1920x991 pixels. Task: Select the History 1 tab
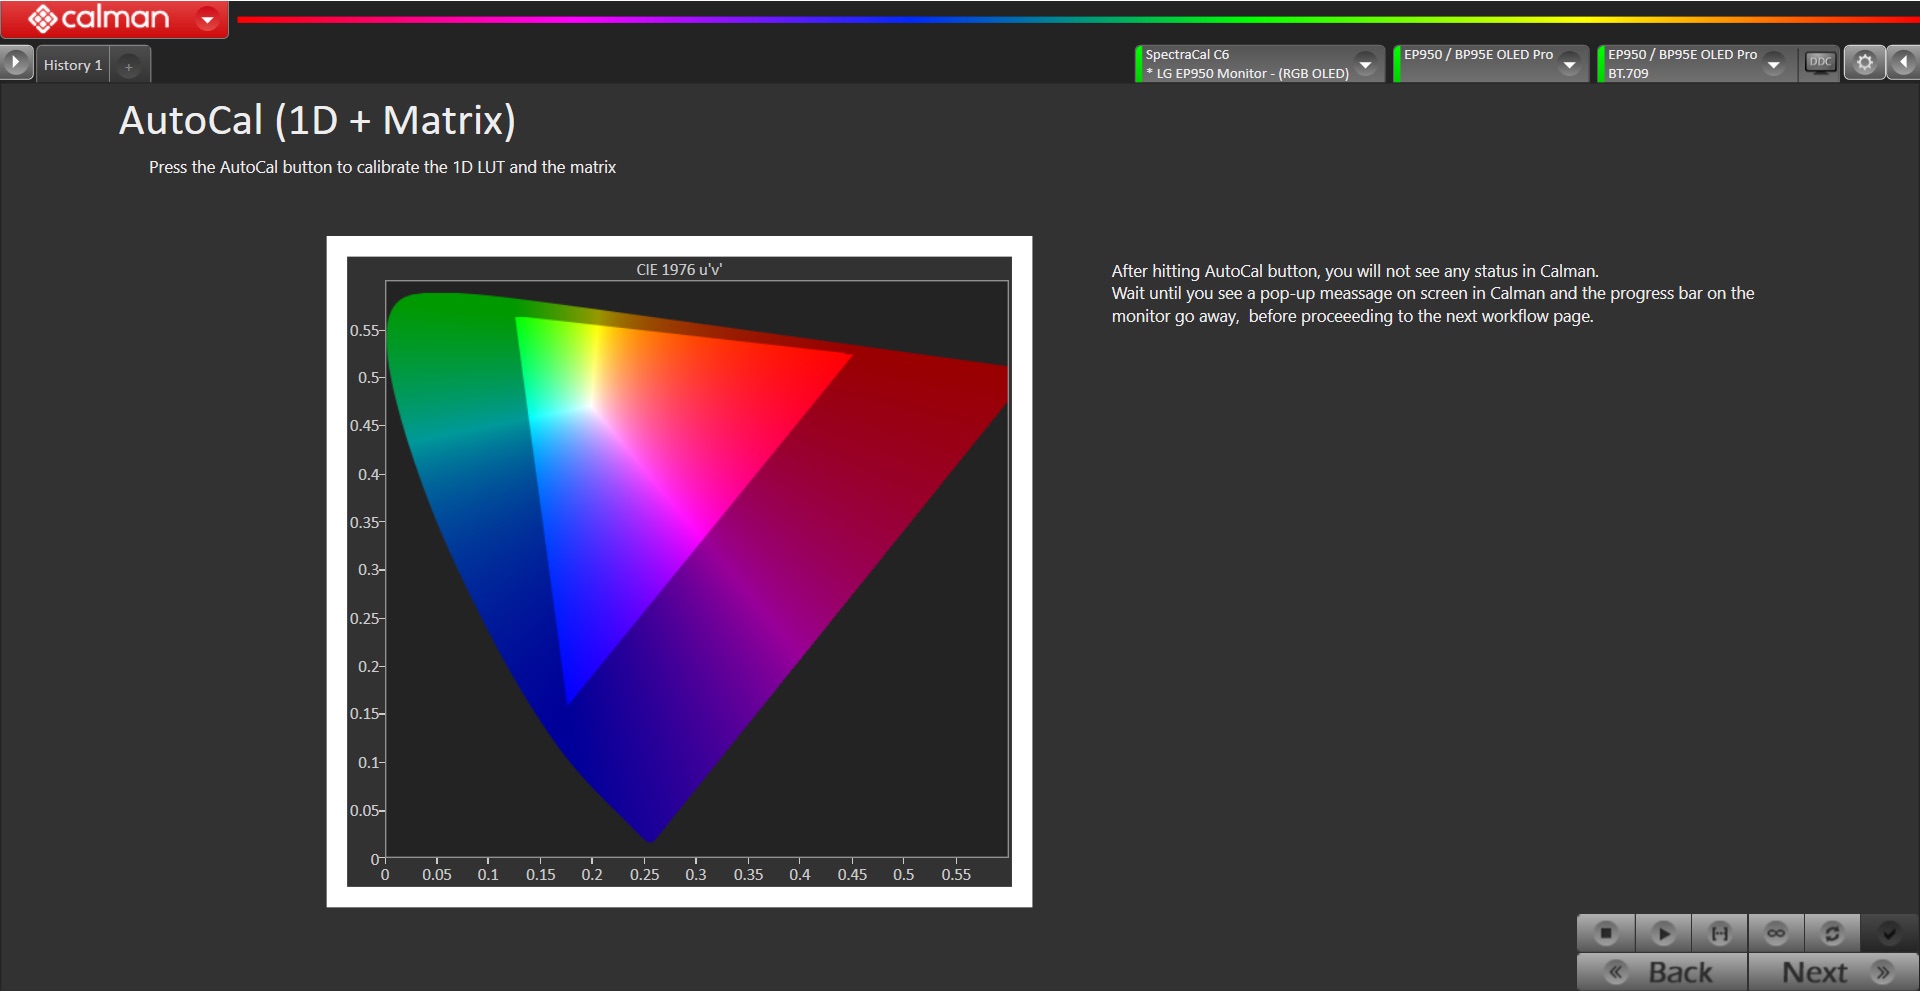point(73,65)
